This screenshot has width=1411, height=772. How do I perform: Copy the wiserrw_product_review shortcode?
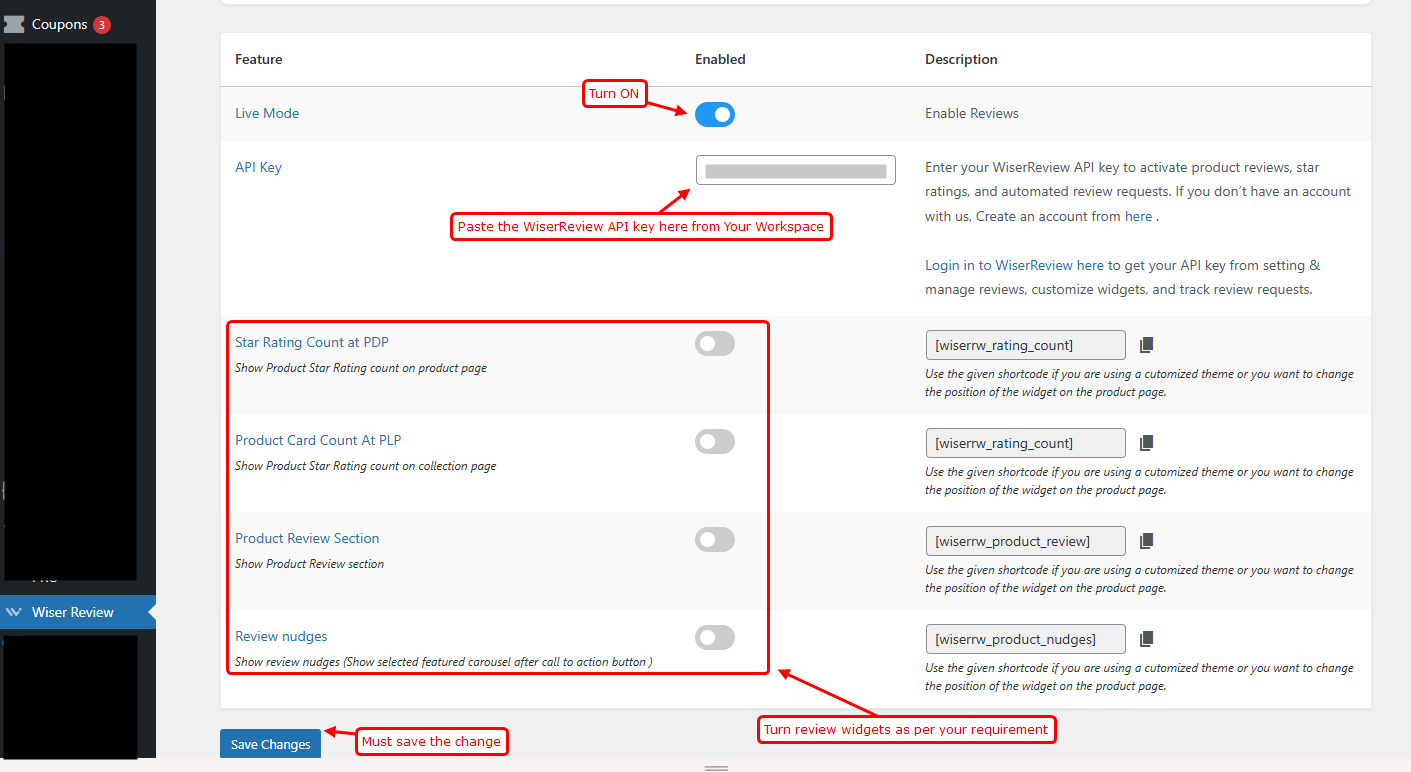(x=1147, y=541)
